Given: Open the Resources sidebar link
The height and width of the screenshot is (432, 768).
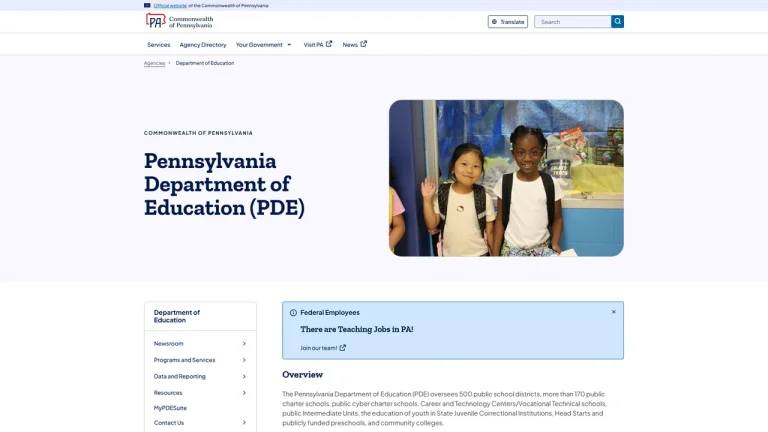Looking at the screenshot, I should 168,393.
